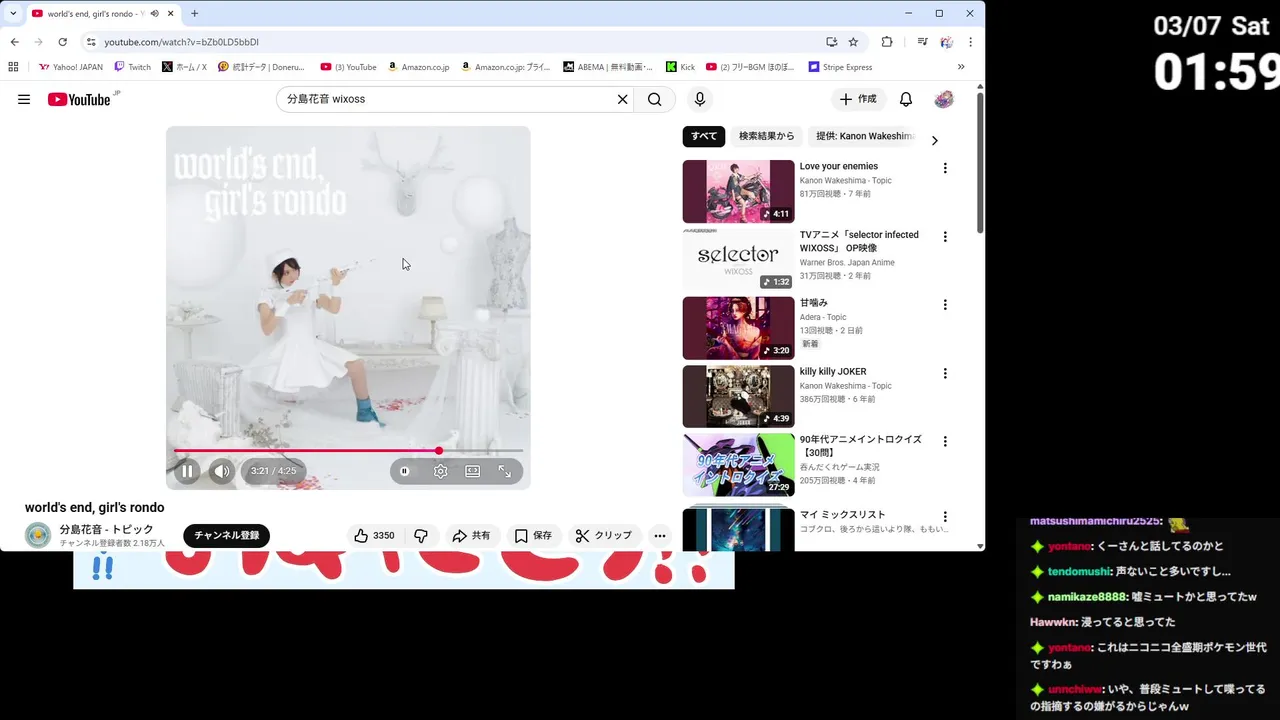Open a new tab with the plus button
Viewport: 1280px width, 720px height.
[195, 14]
